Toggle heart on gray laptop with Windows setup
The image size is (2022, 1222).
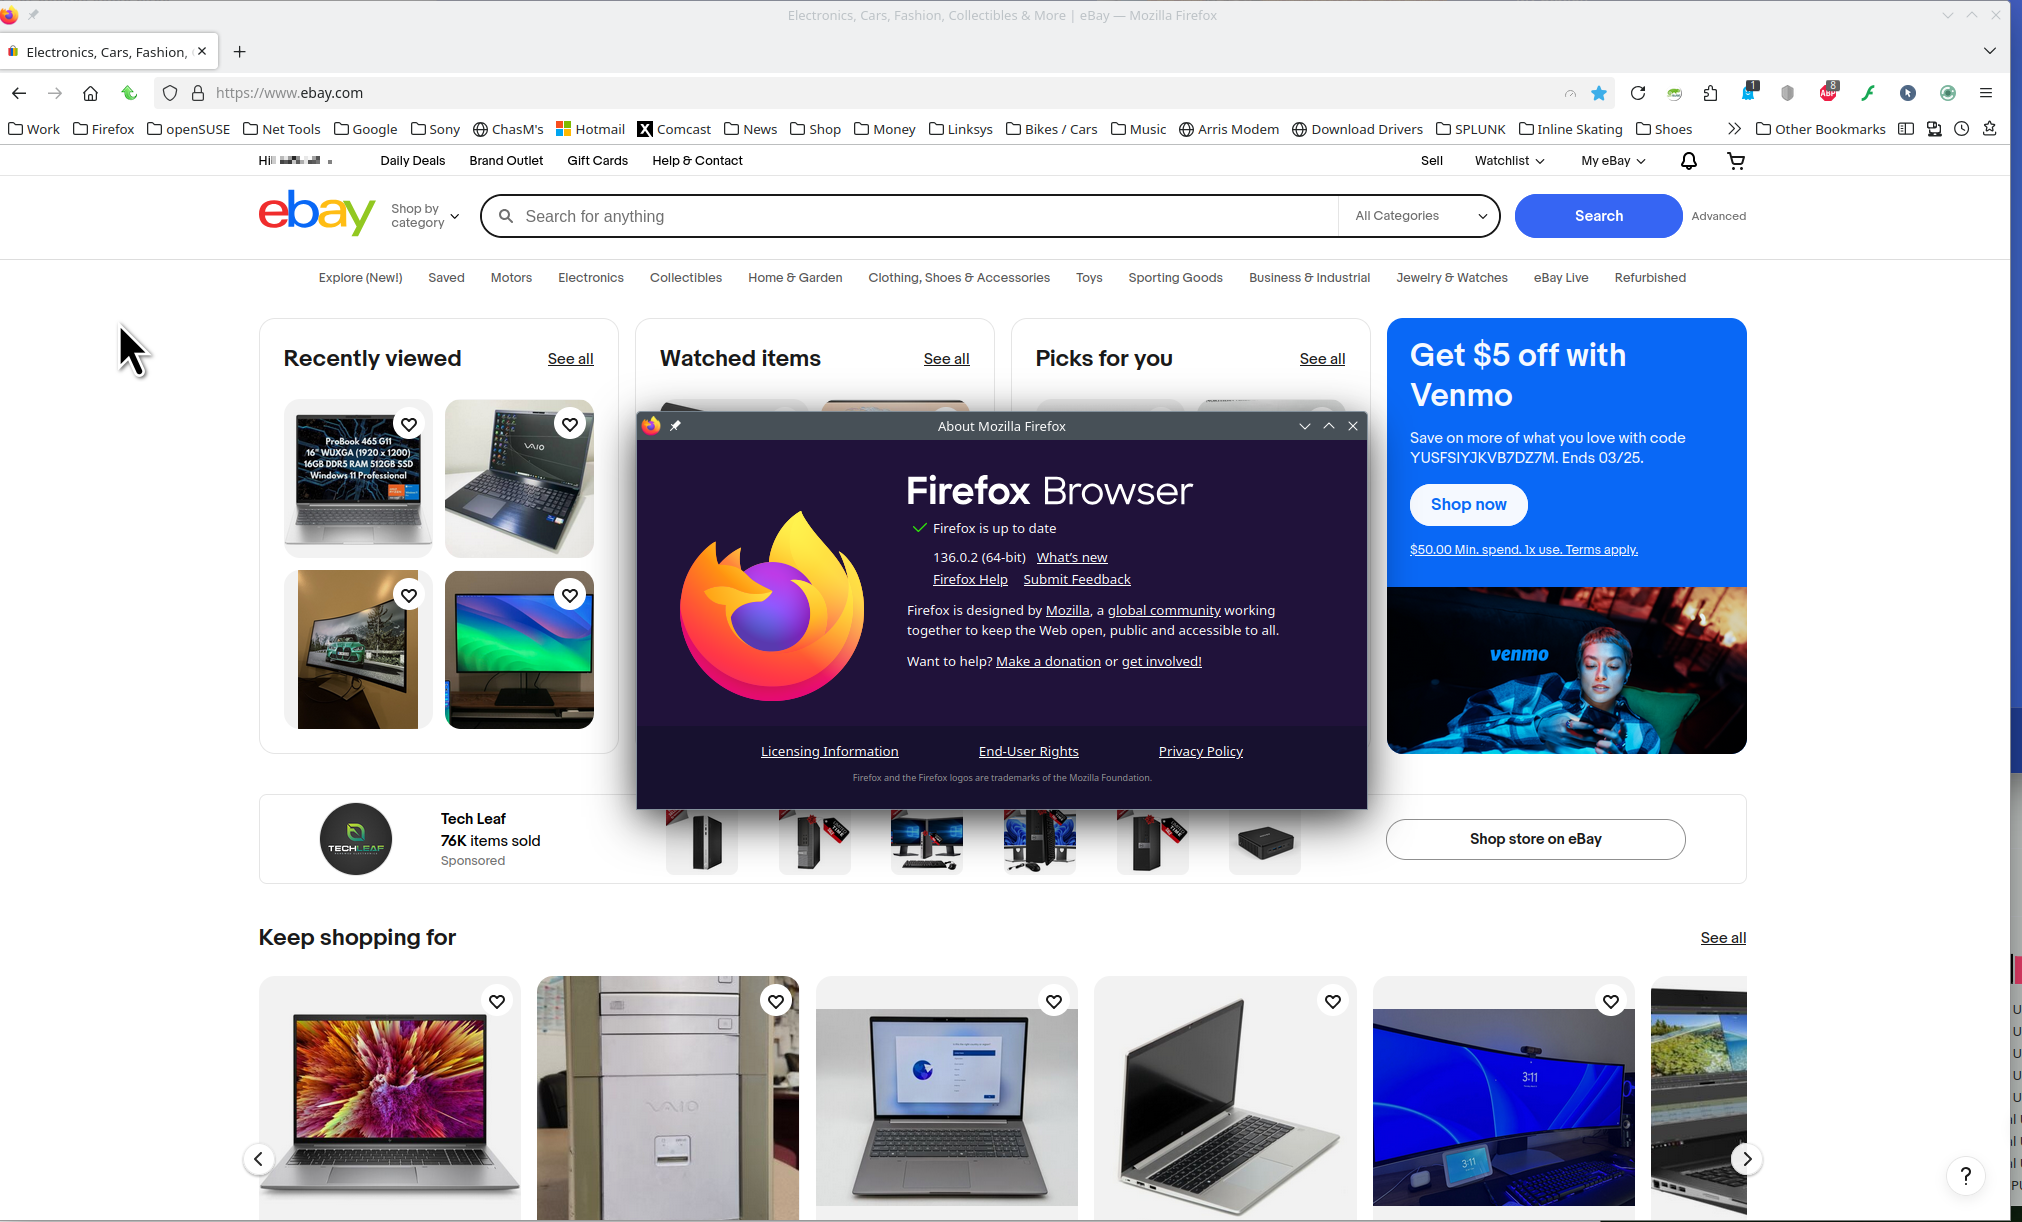(x=1054, y=1001)
